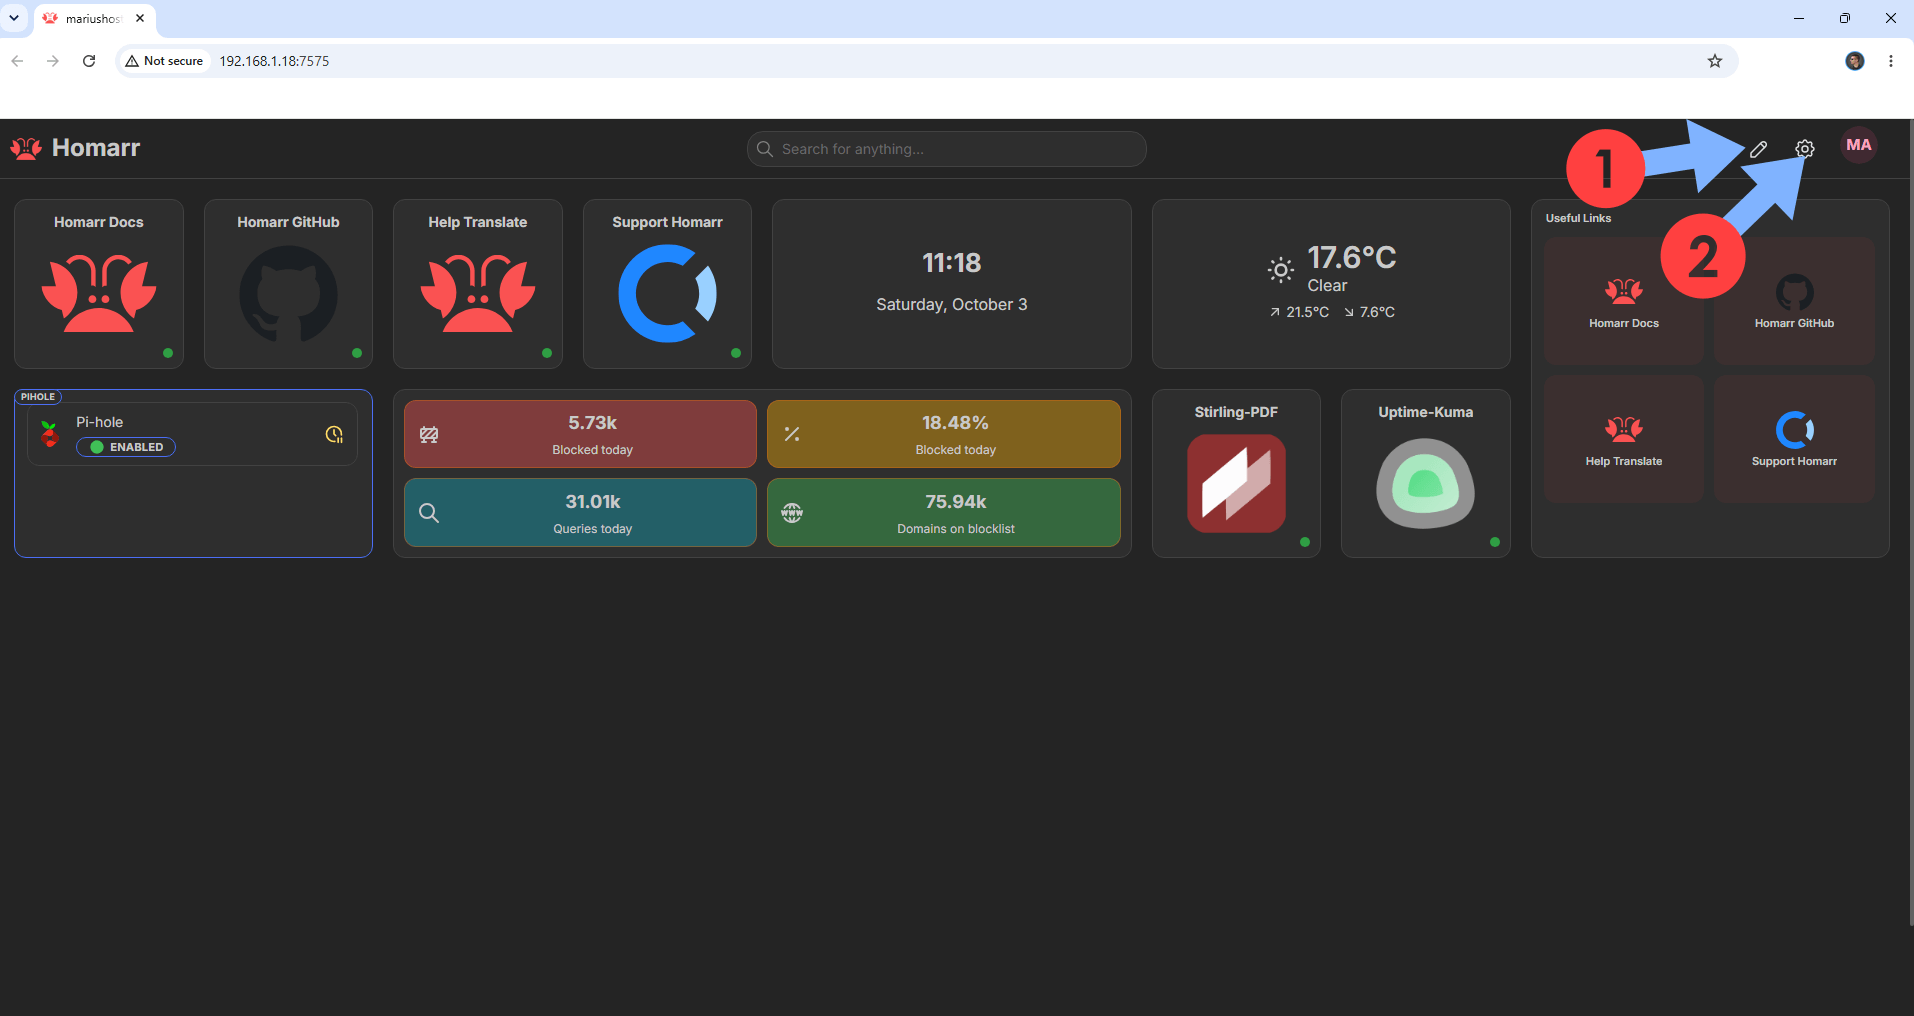This screenshot has height=1016, width=1914.
Task: Launch Uptime-Kuma app tile
Action: click(x=1425, y=473)
